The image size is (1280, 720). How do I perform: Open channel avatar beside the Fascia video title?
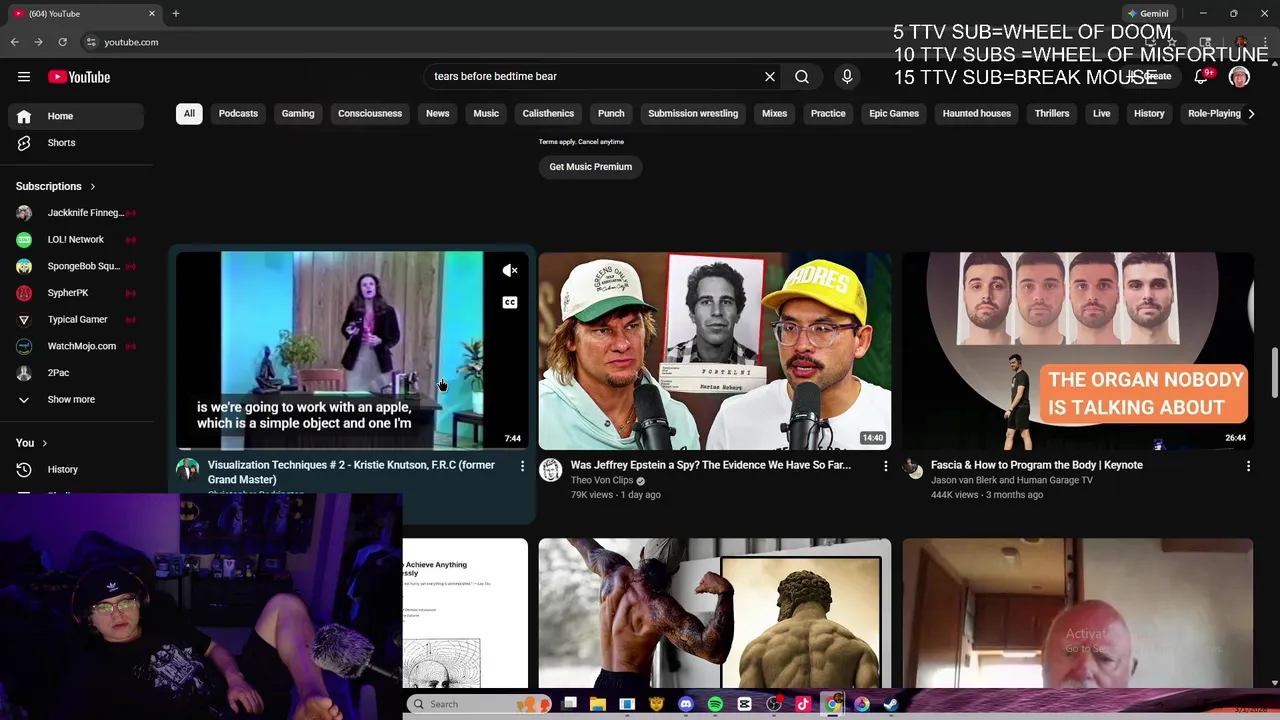914,470
